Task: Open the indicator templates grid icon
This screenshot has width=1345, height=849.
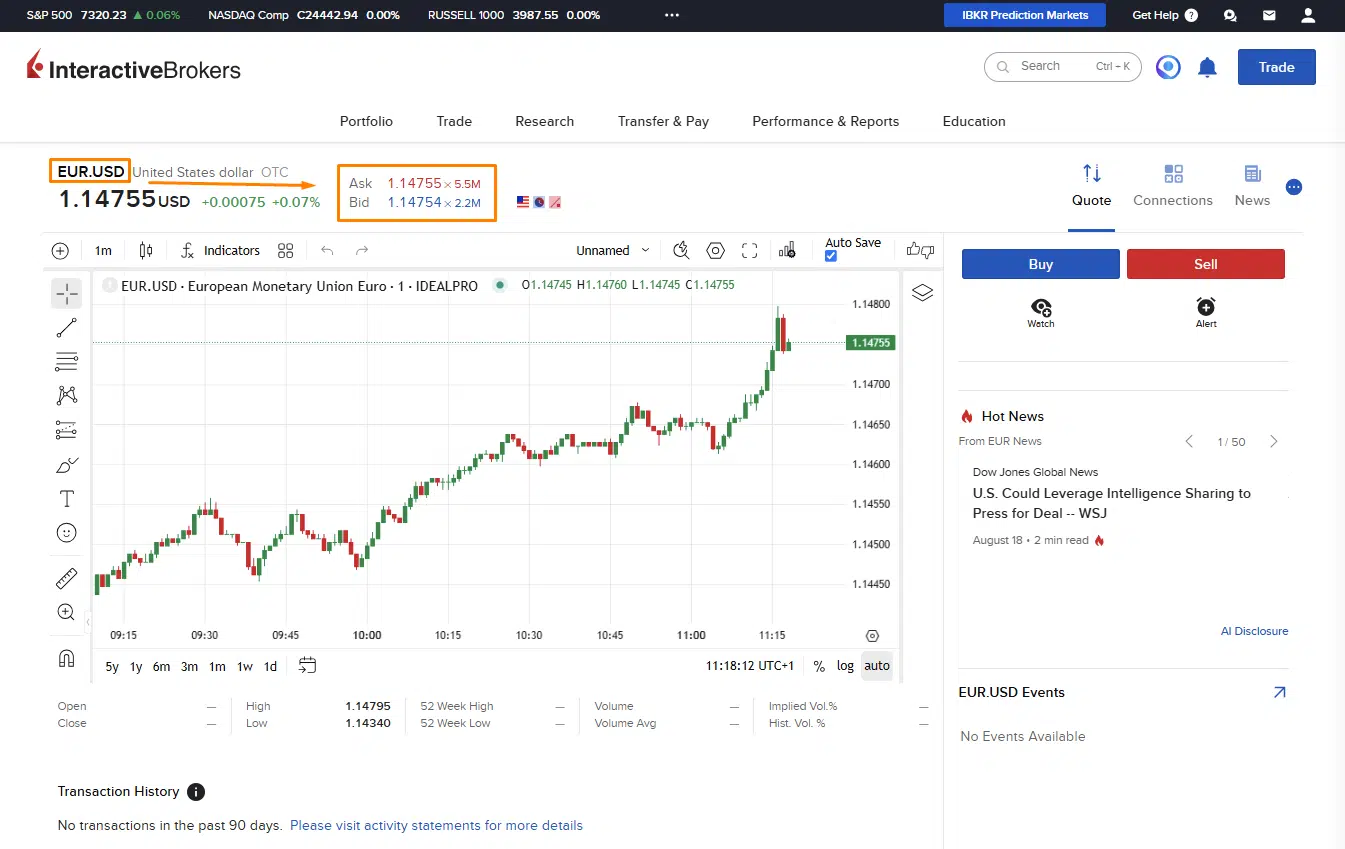Action: 286,251
